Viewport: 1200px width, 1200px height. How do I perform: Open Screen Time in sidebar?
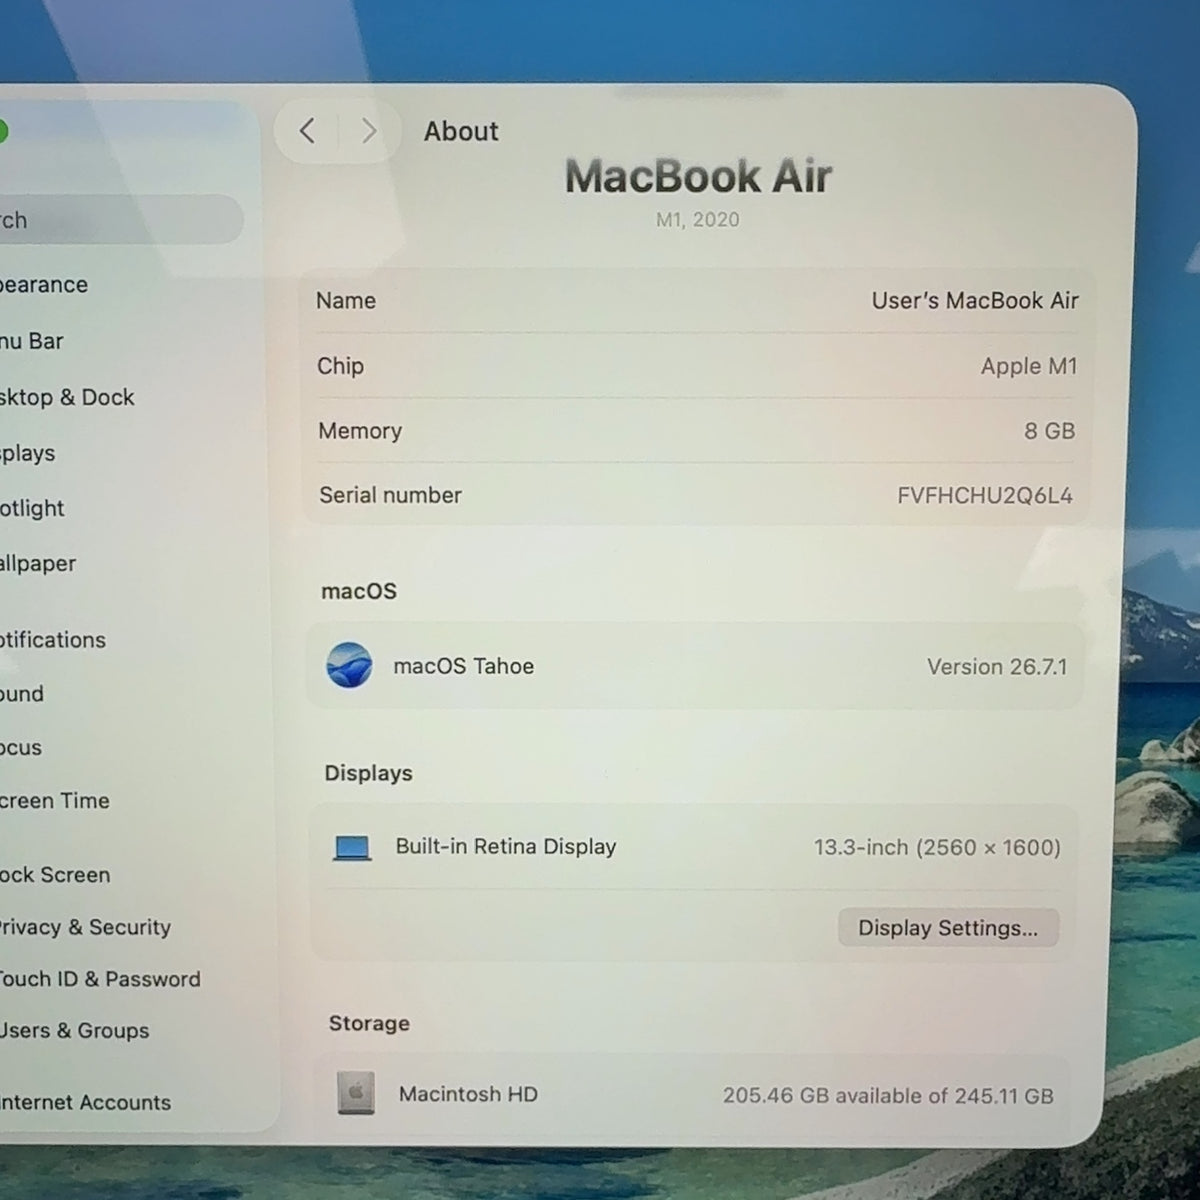tap(55, 801)
